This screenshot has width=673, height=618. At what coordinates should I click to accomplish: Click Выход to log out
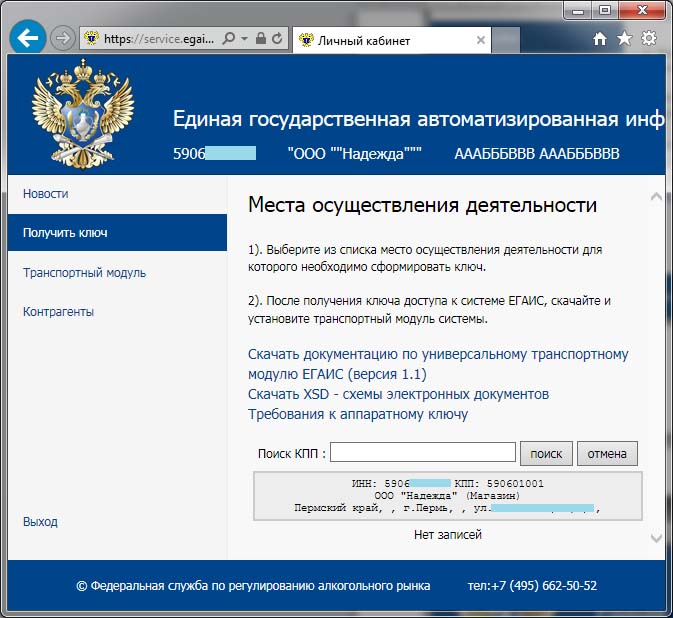pos(40,522)
